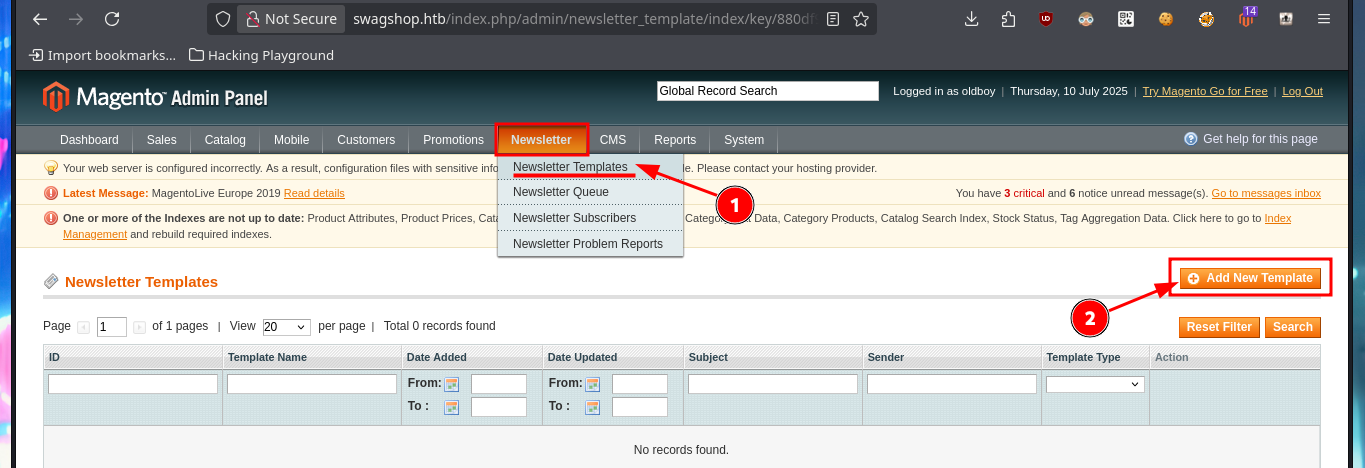
Task: Focus the Subject filter input
Action: coord(773,384)
